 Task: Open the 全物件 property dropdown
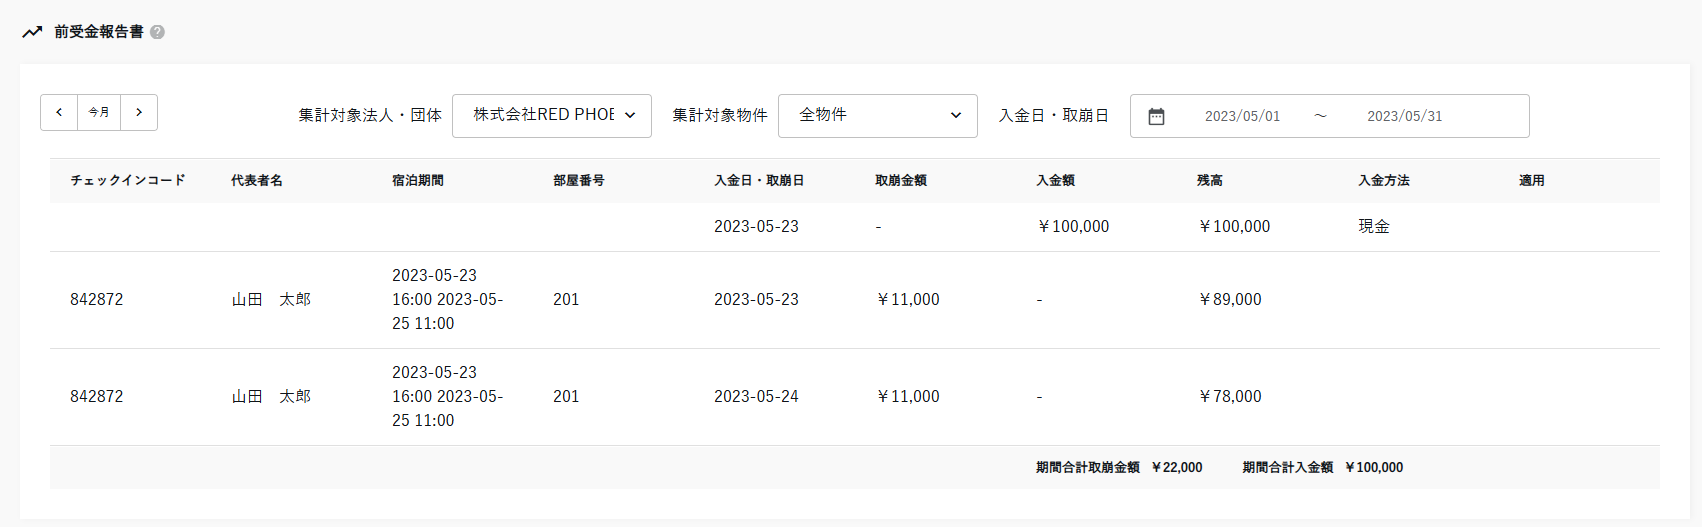878,116
